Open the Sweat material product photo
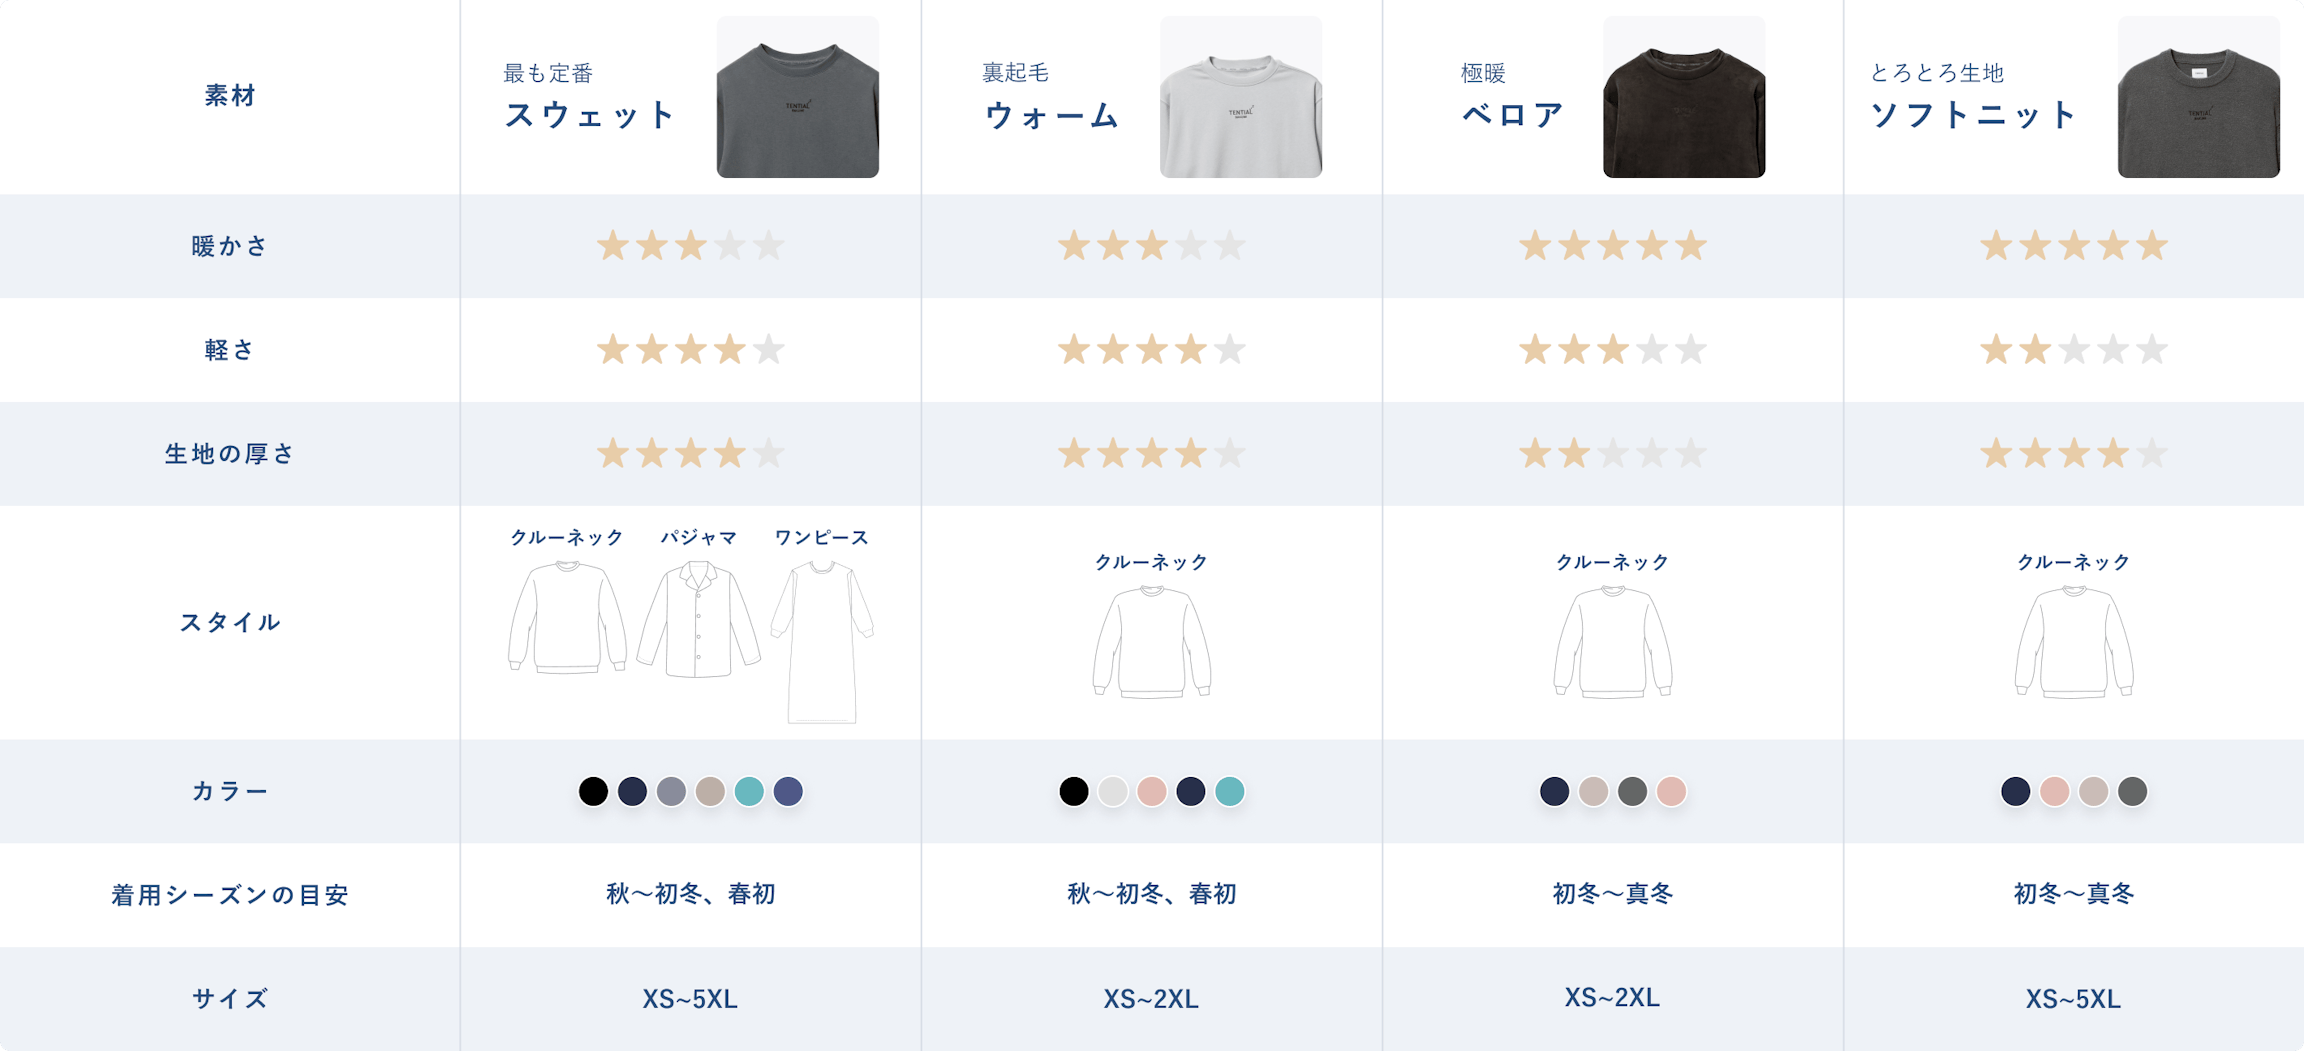The width and height of the screenshot is (2304, 1051). point(797,97)
